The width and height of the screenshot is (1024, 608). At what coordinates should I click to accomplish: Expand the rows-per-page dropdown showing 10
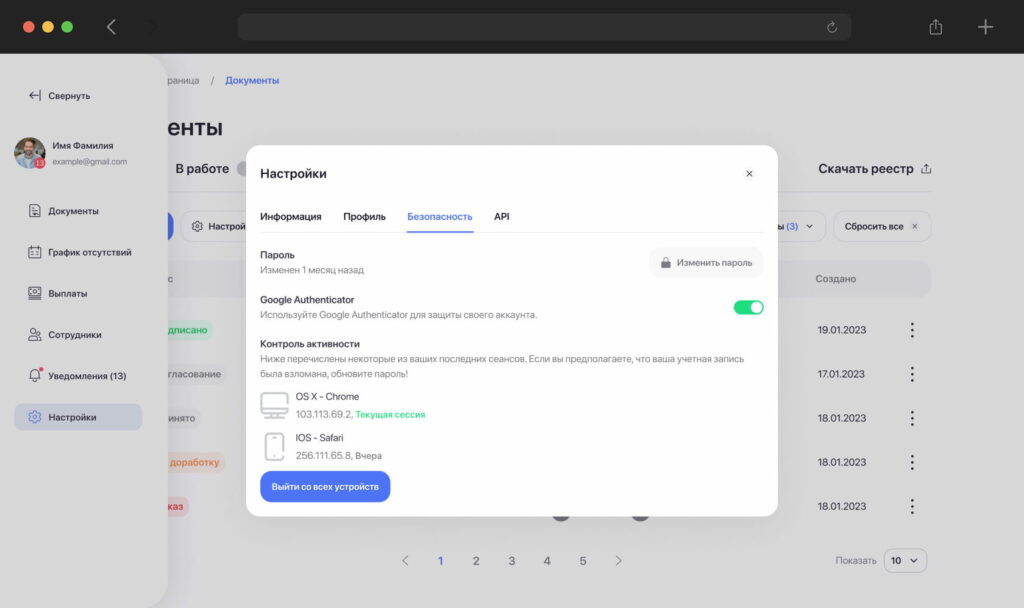[x=907, y=560]
